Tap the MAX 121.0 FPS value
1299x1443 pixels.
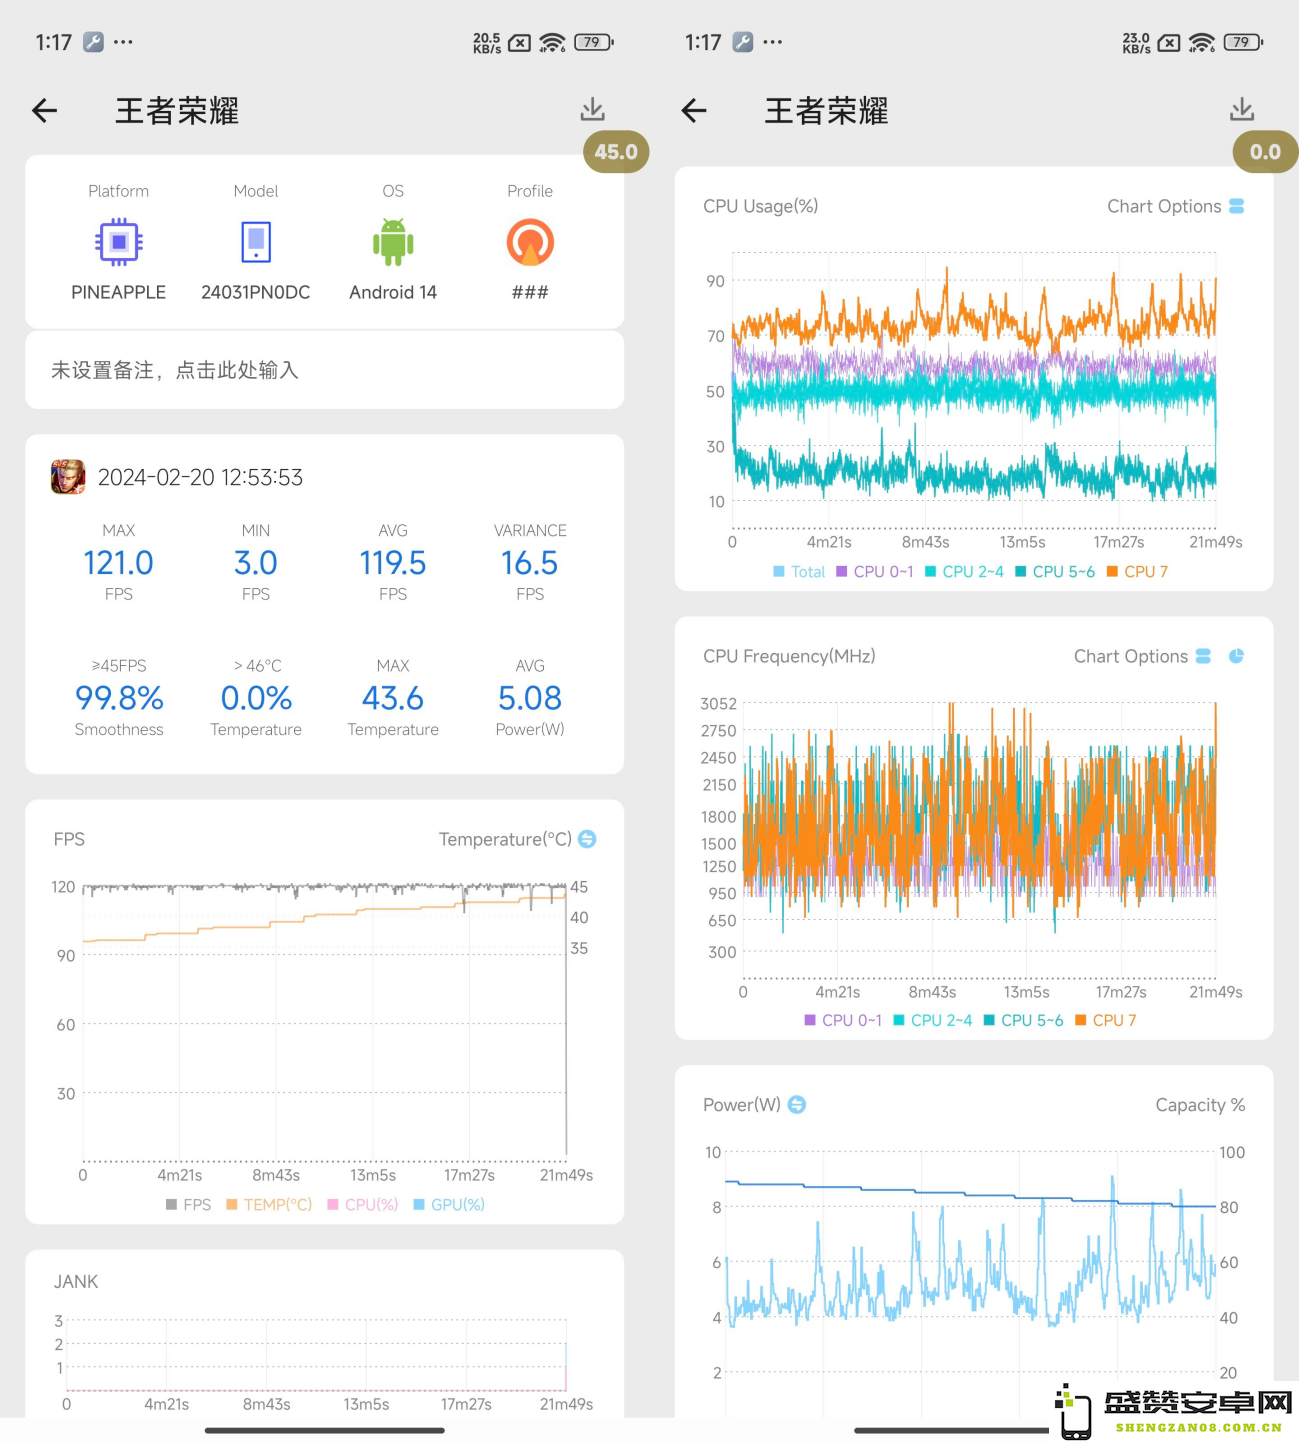(119, 563)
